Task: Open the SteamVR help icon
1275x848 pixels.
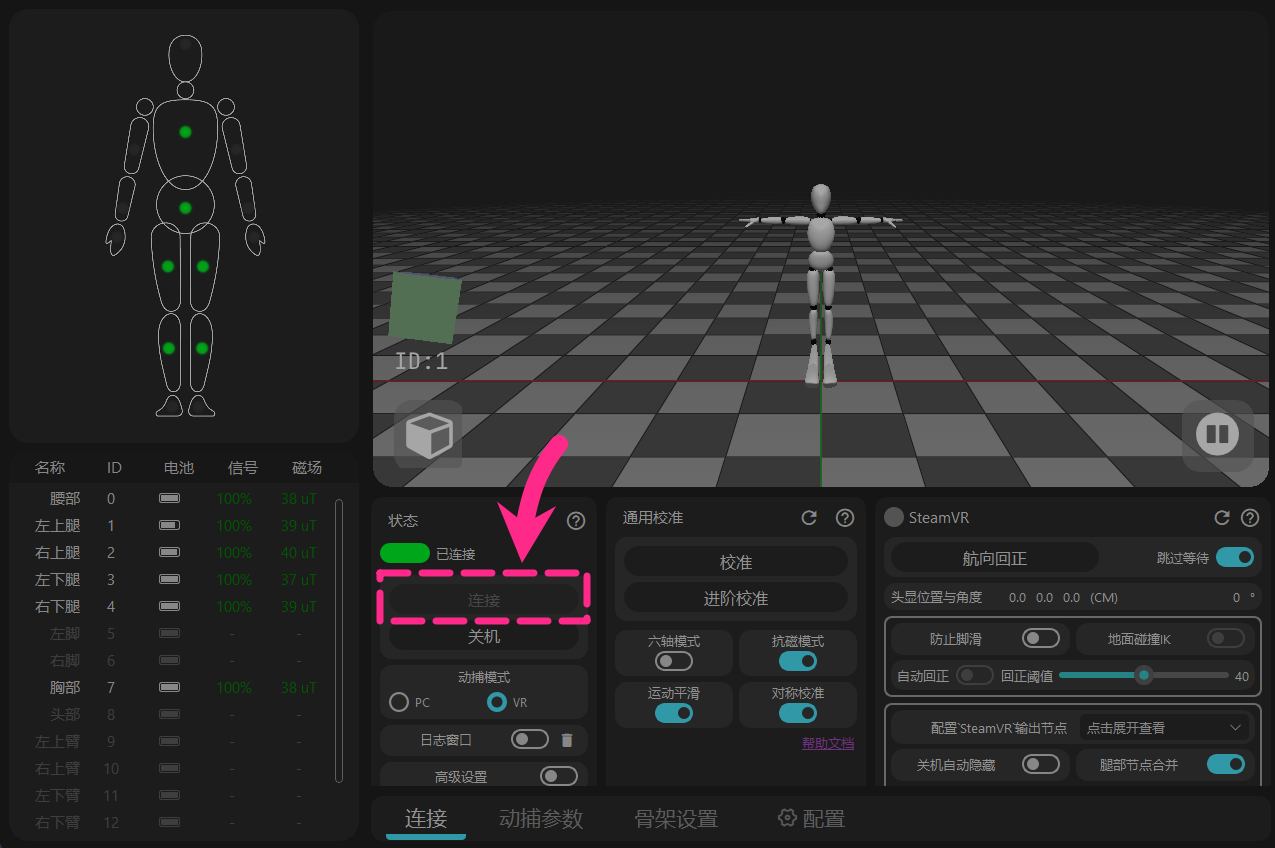Action: click(1250, 518)
